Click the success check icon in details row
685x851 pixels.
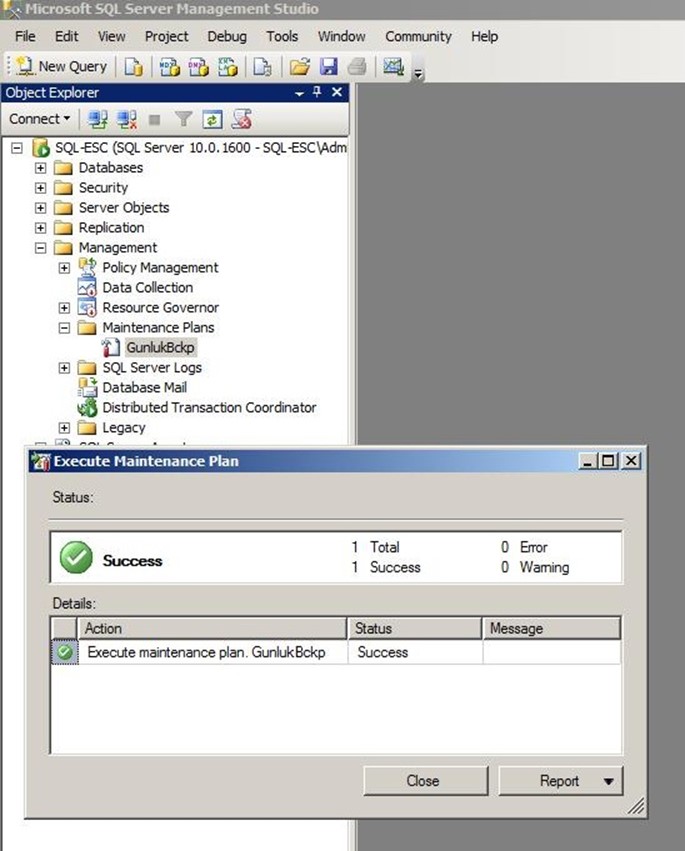[65, 652]
